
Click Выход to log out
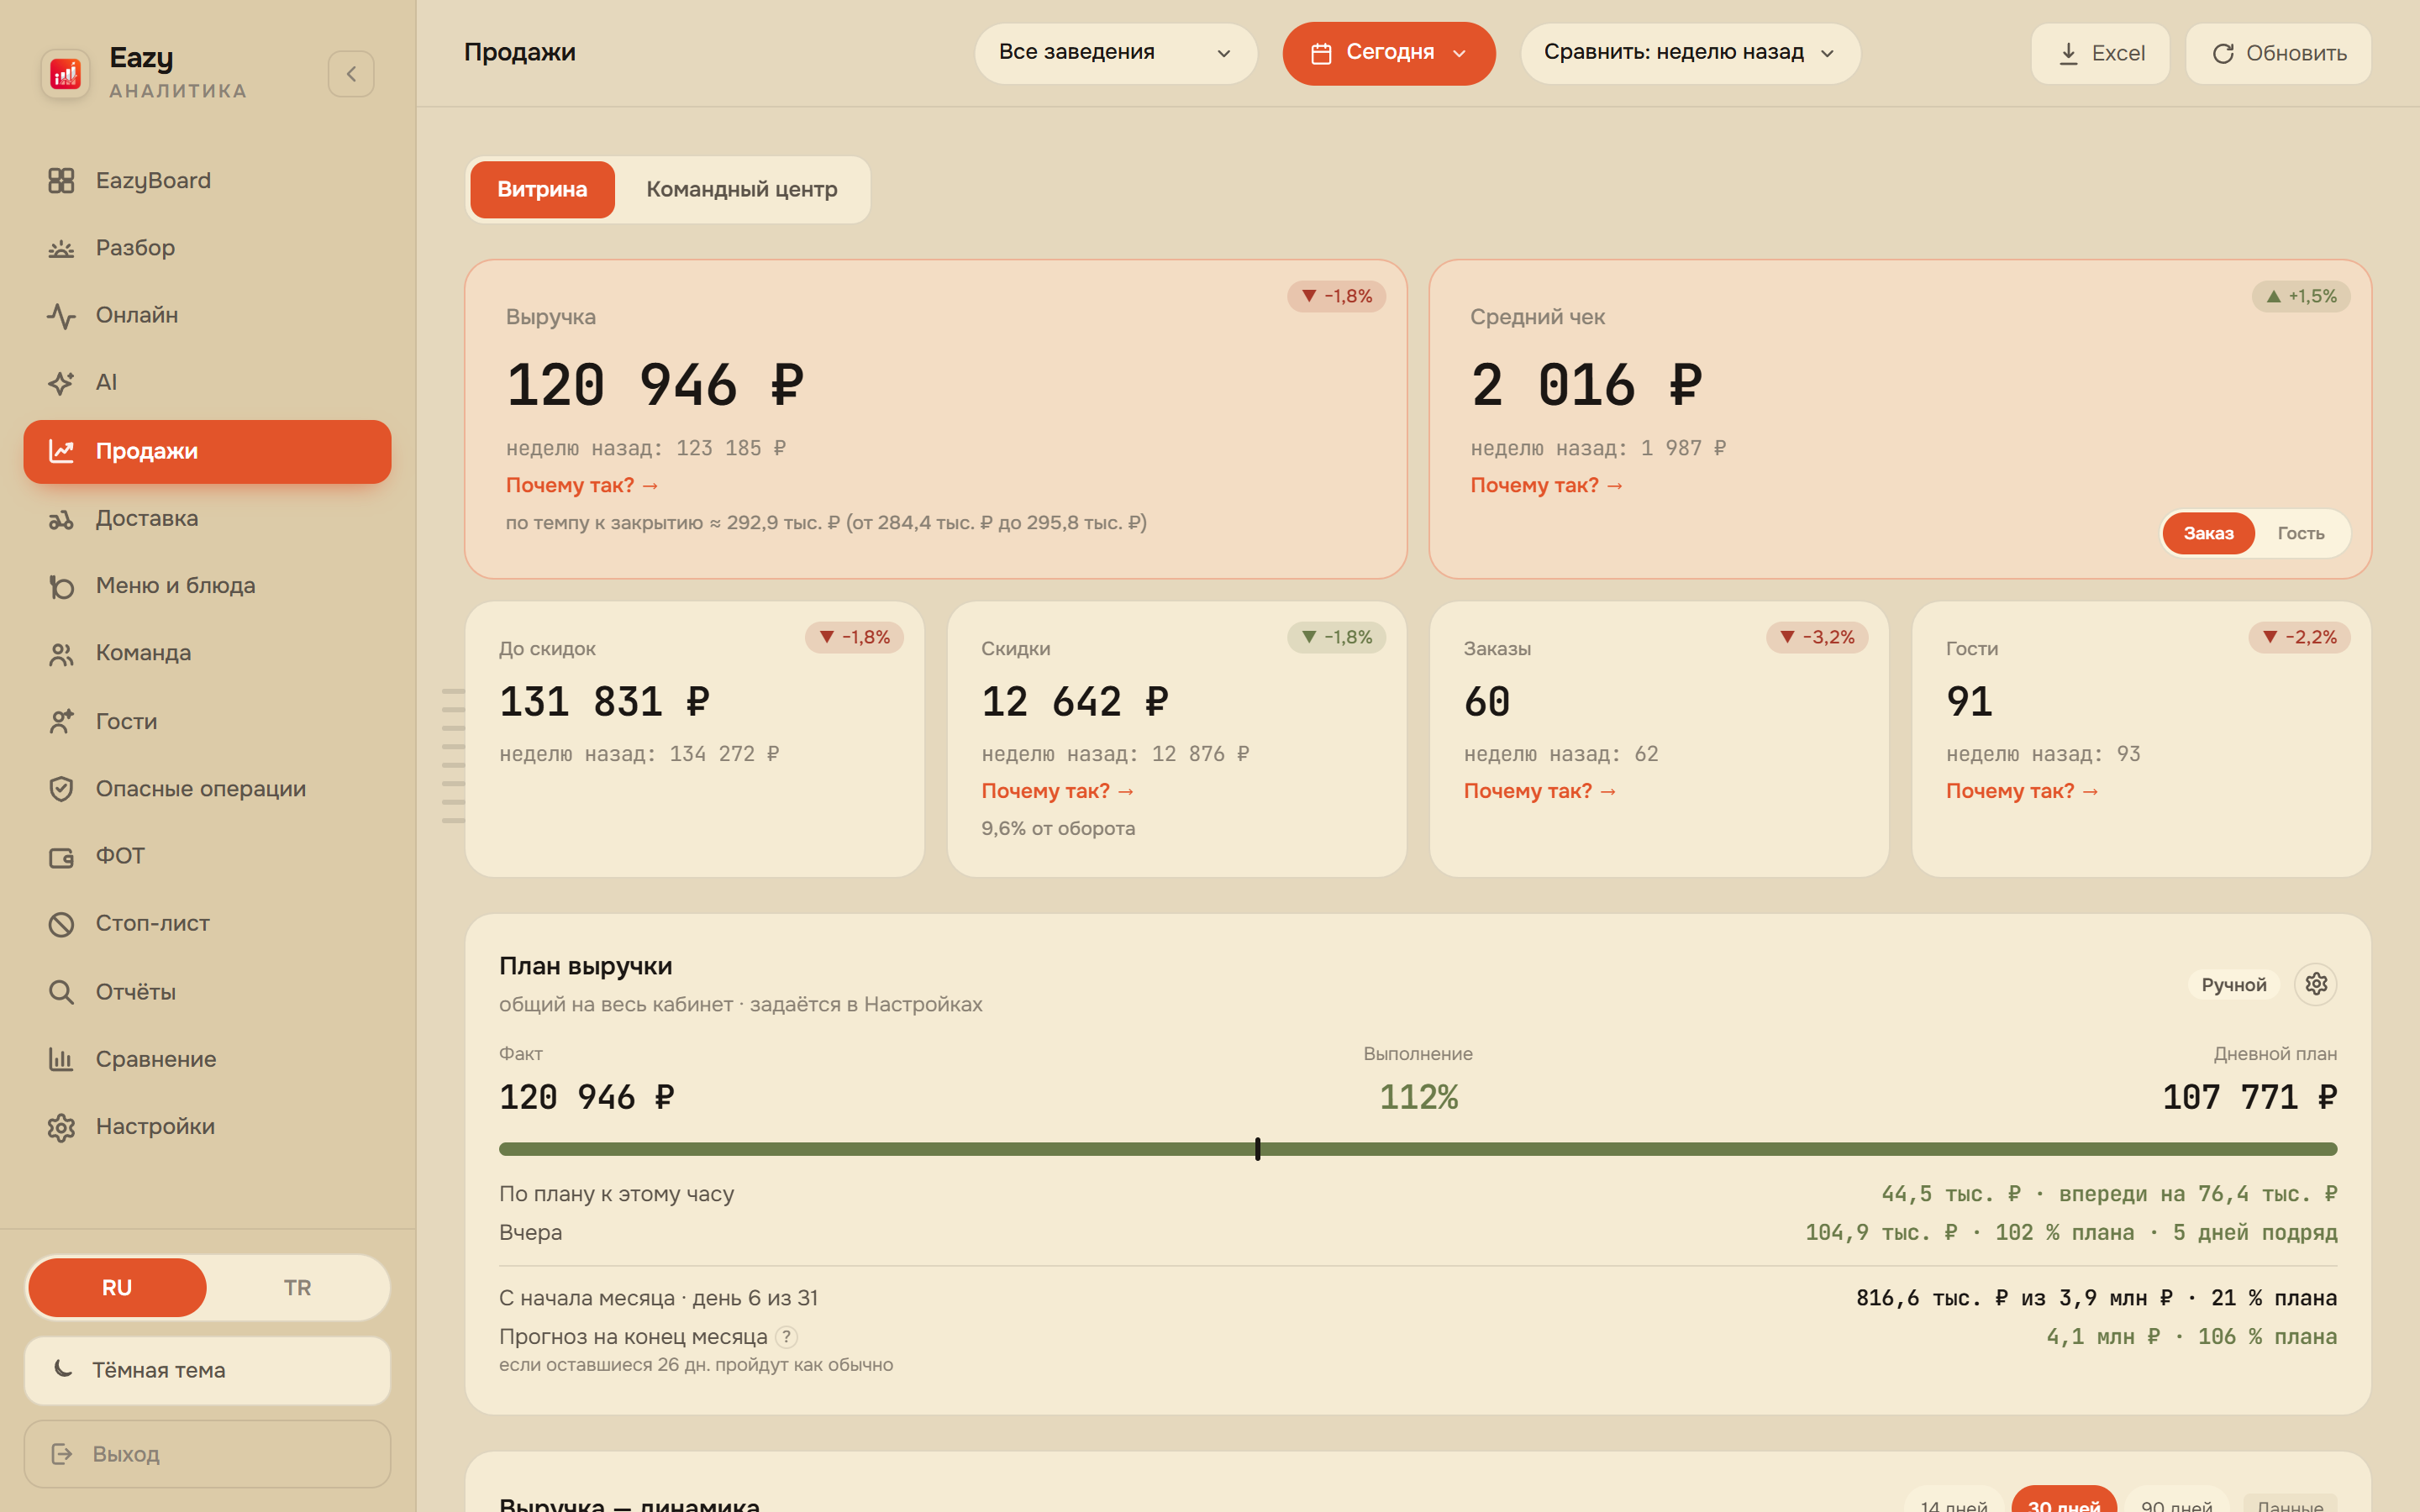click(207, 1453)
